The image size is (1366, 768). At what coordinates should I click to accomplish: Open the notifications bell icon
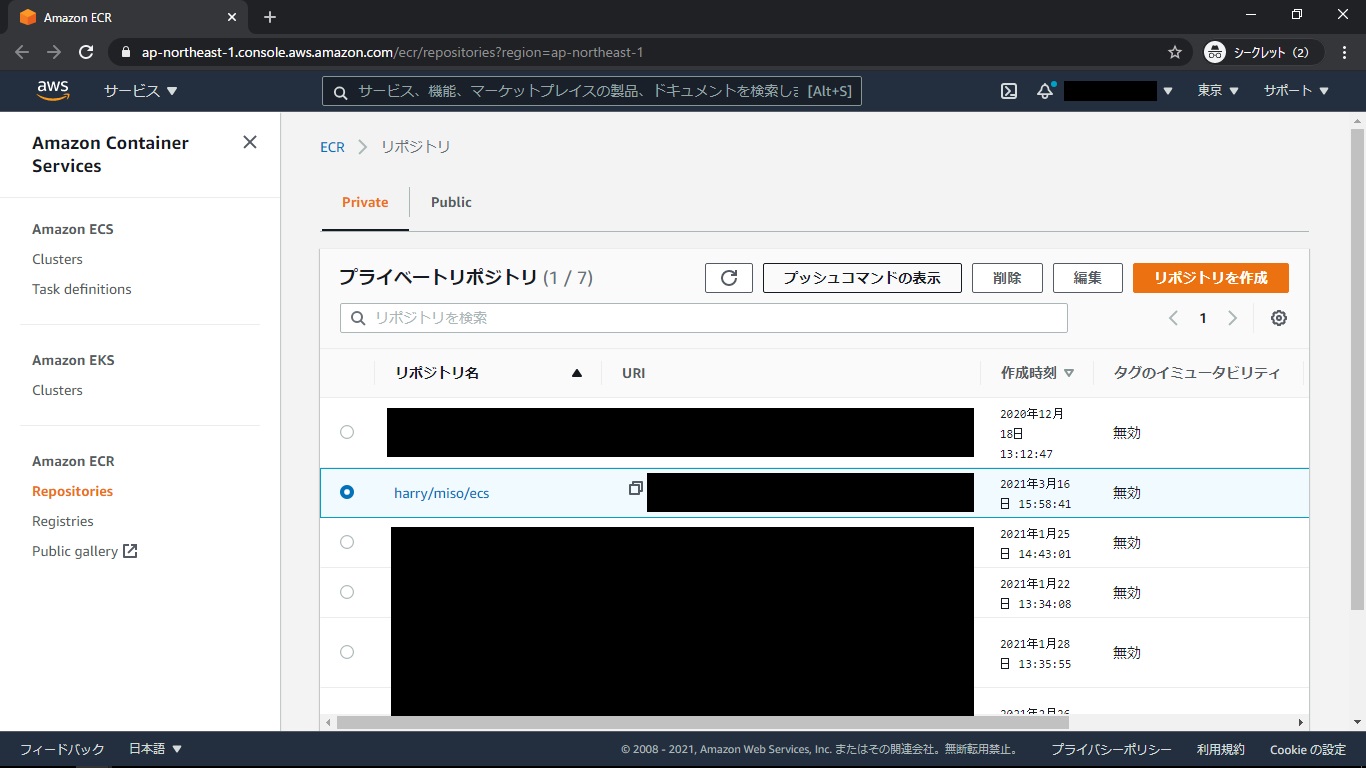point(1045,91)
